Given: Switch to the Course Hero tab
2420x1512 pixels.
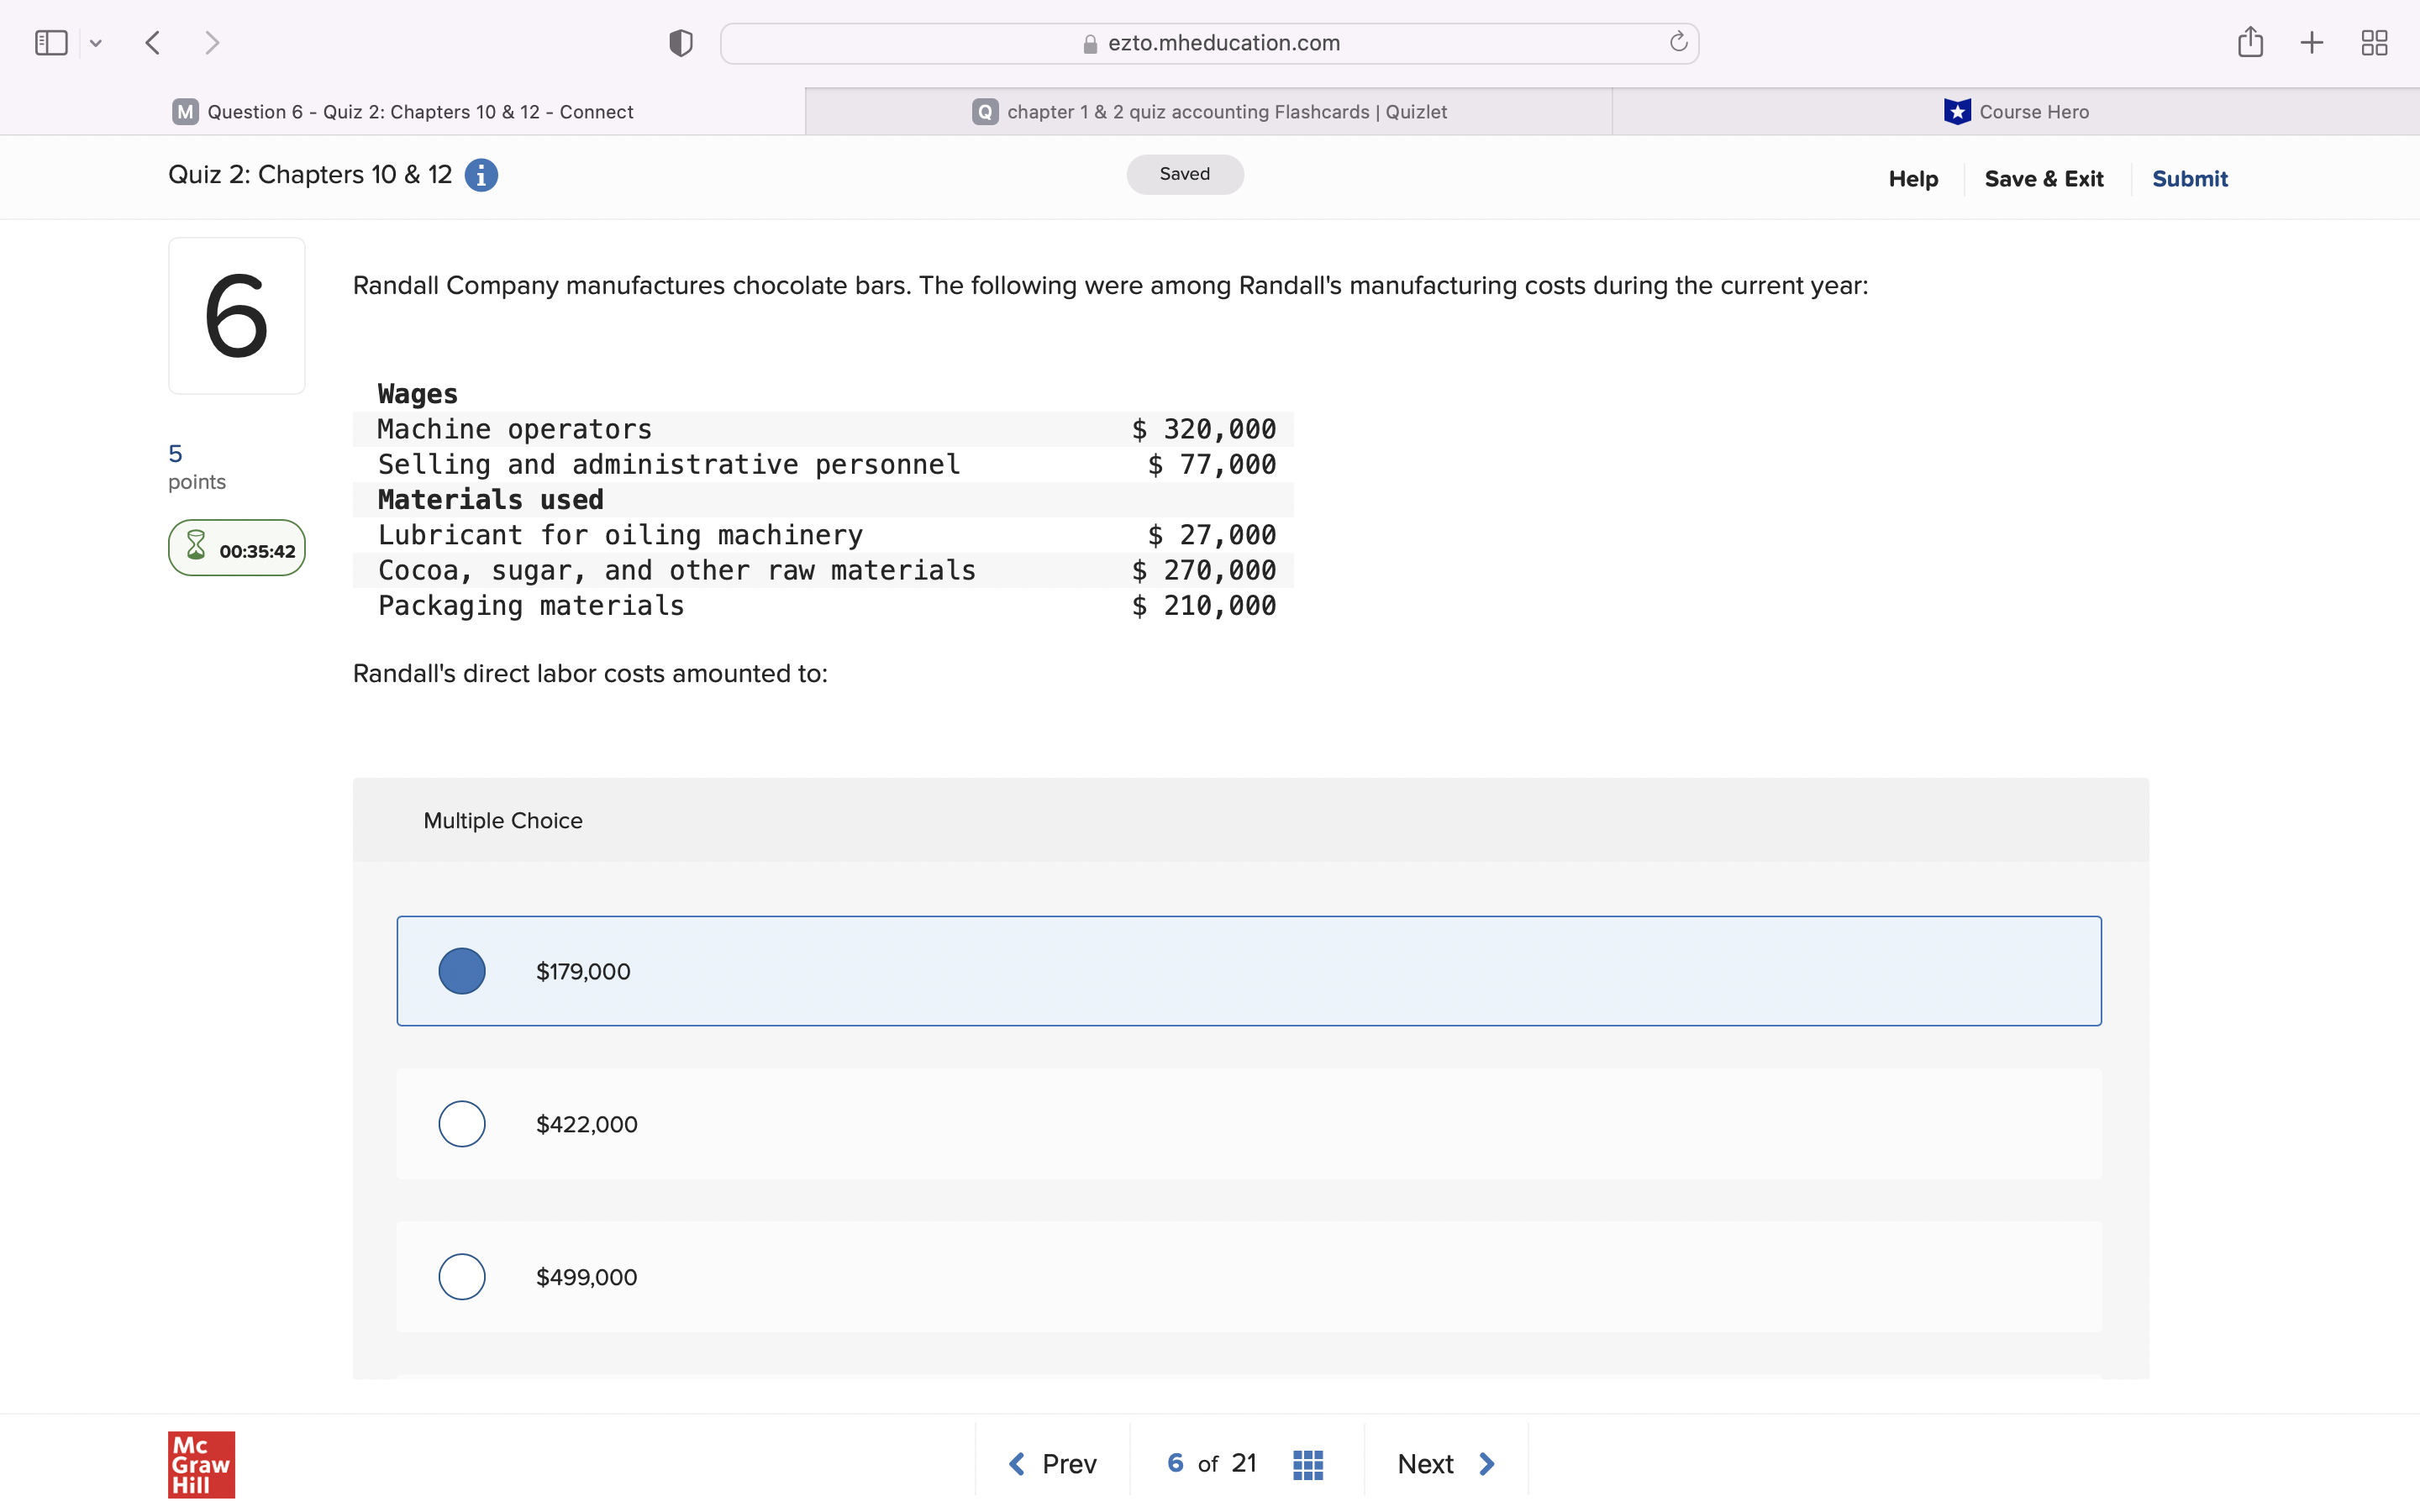Looking at the screenshot, I should [x=2016, y=112].
